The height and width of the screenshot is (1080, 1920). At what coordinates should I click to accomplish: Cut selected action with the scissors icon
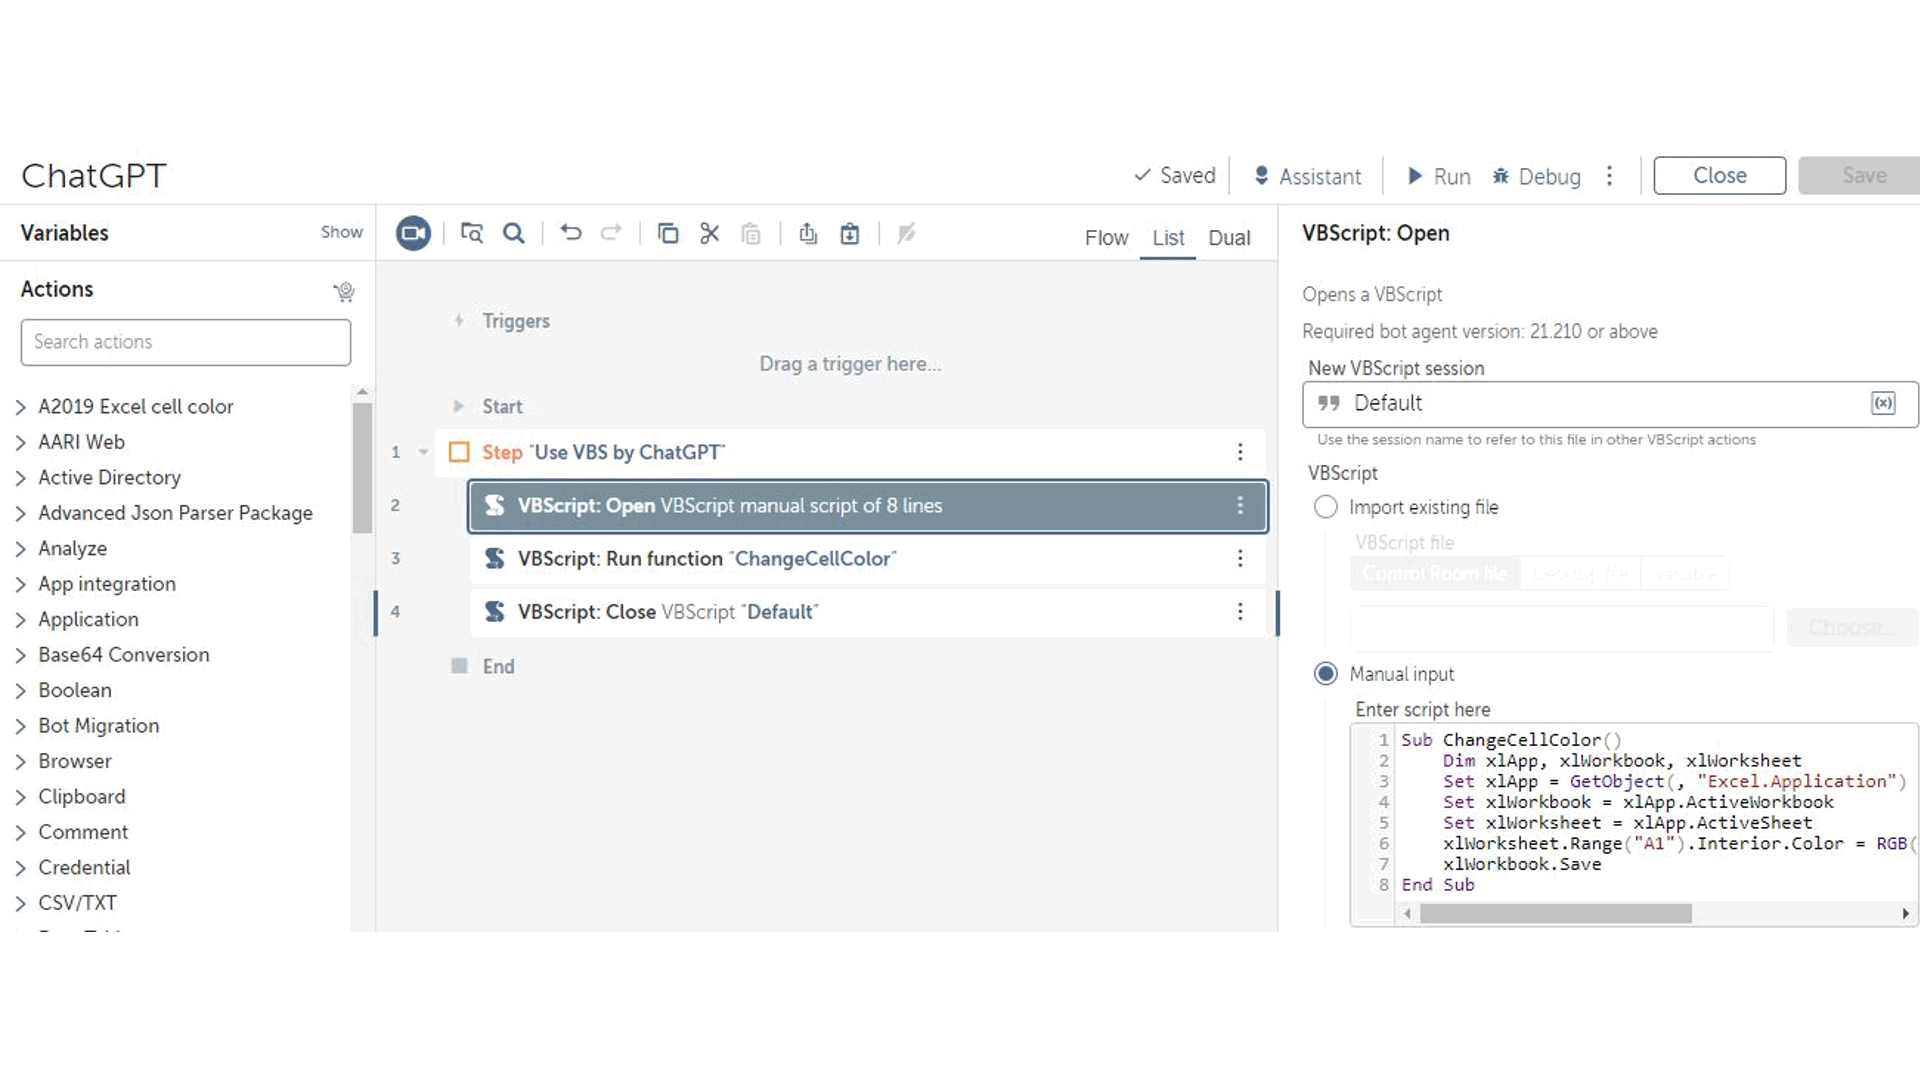pyautogui.click(x=710, y=233)
